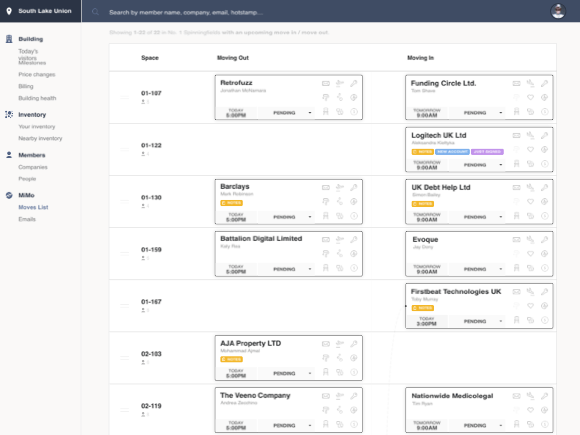Click space 02-119 row label
This screenshot has height=435, width=580.
(151, 406)
